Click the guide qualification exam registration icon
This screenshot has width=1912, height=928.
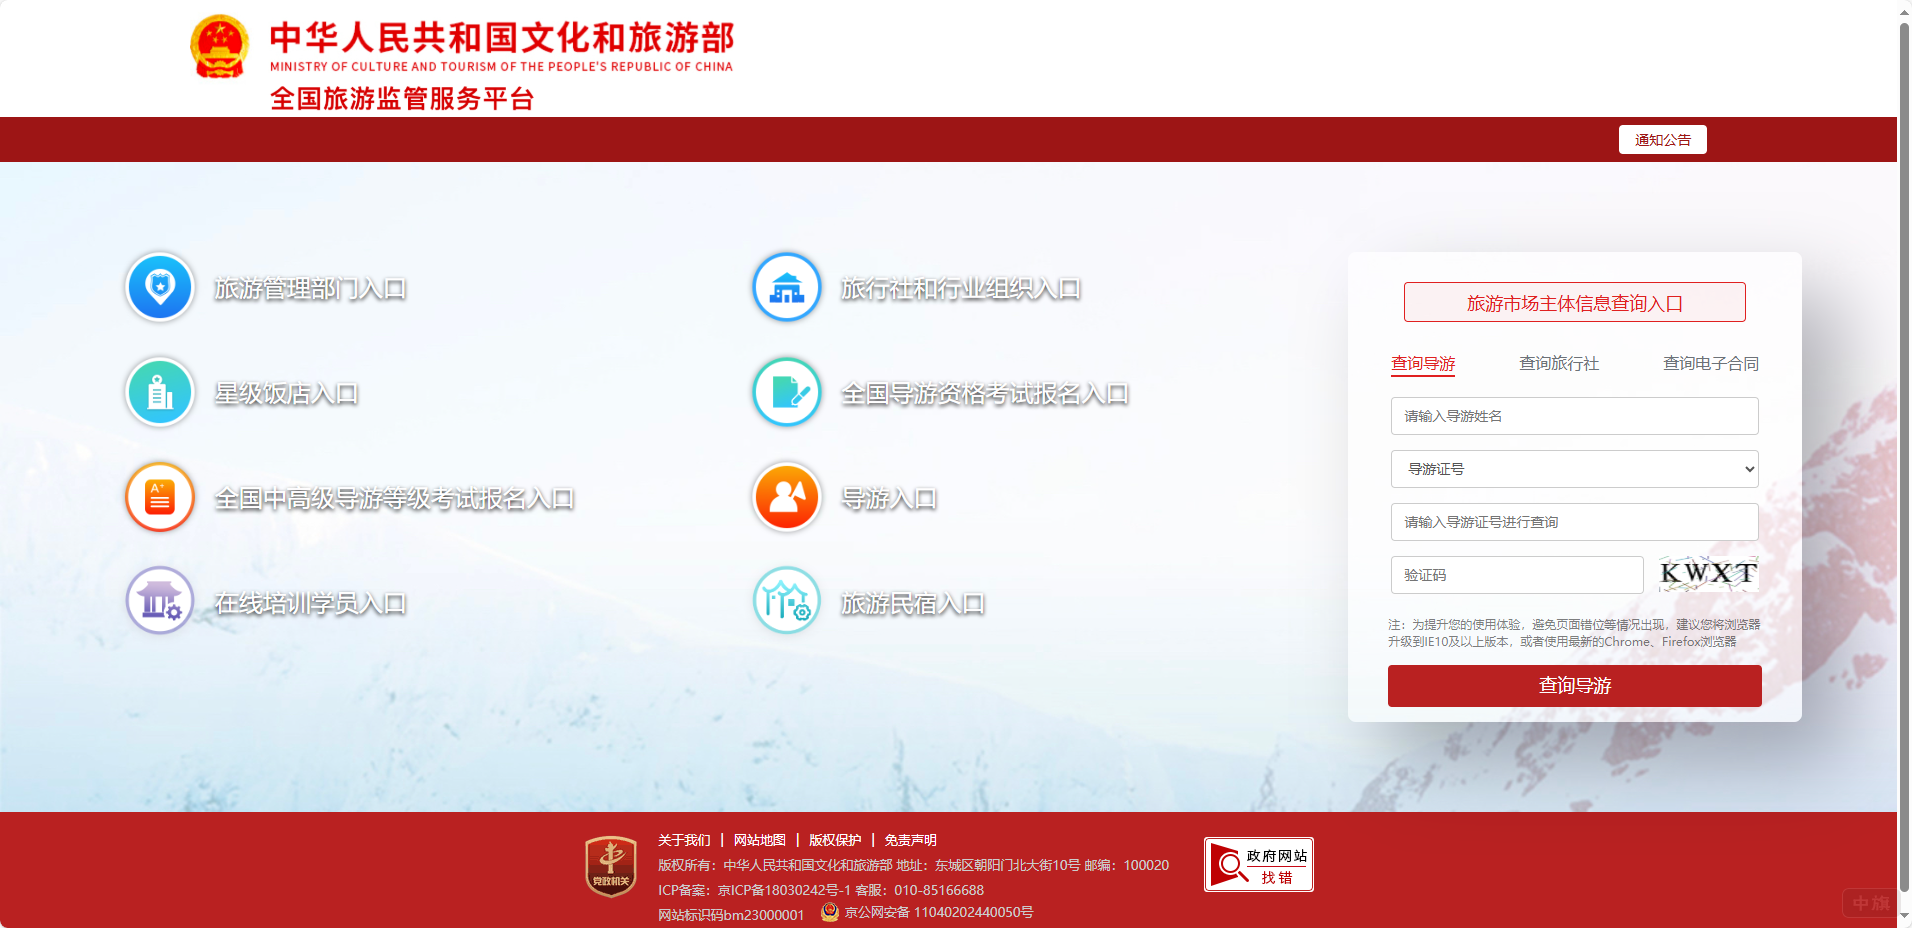pos(787,393)
